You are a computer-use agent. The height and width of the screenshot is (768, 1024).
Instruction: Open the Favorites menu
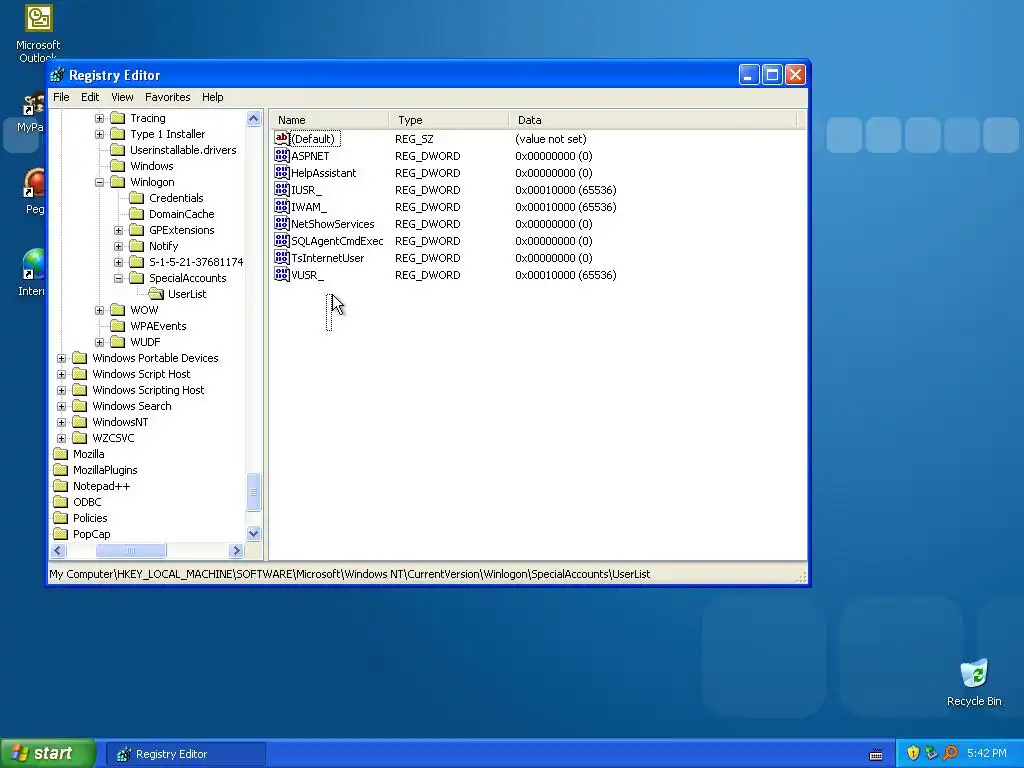[168, 97]
